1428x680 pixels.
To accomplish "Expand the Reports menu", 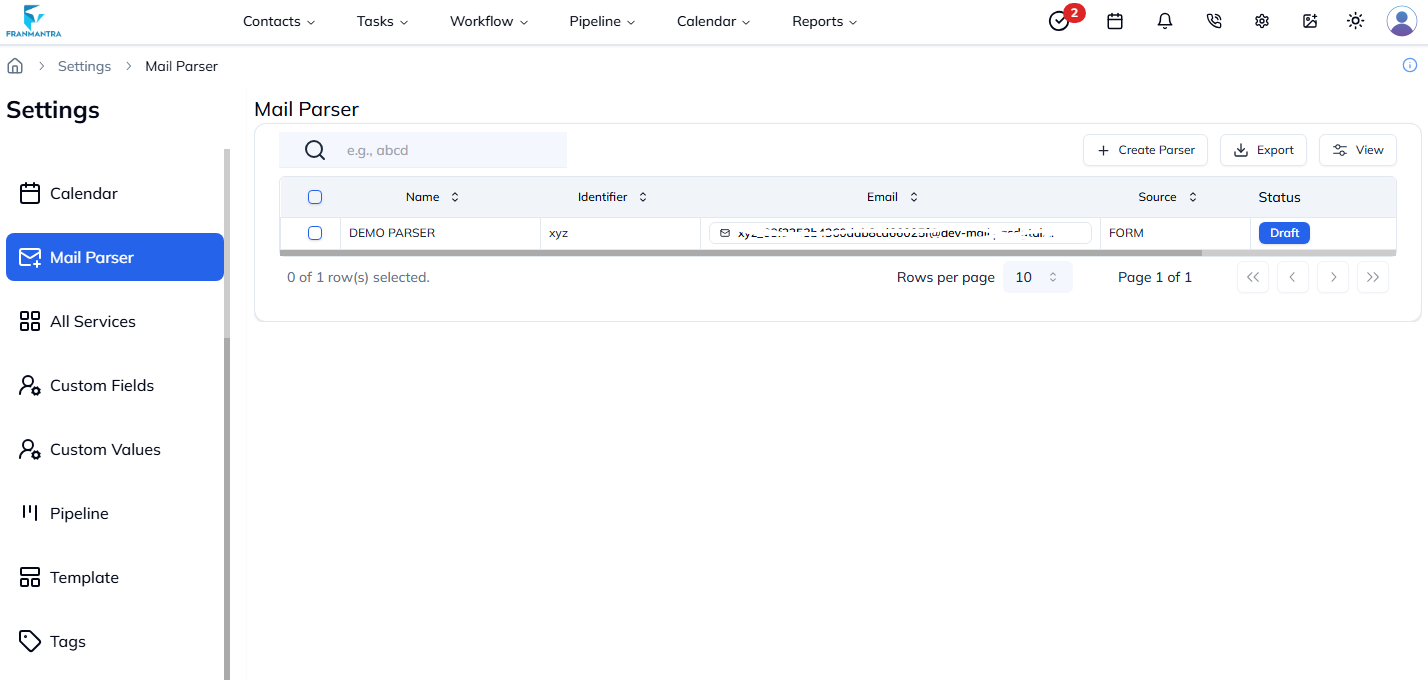I will coord(823,21).
